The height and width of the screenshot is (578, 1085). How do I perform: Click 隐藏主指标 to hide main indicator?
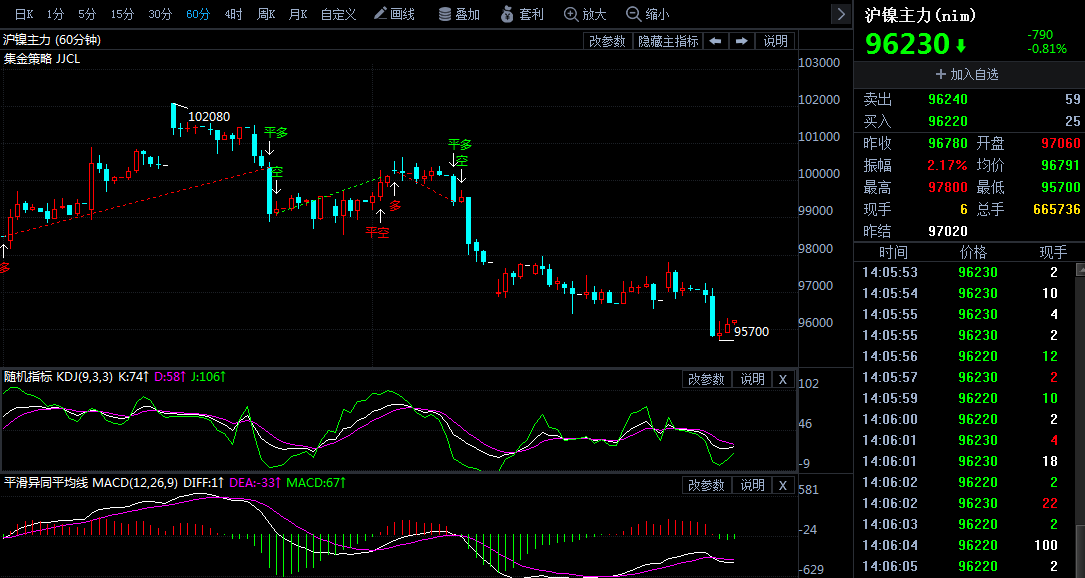coord(668,41)
